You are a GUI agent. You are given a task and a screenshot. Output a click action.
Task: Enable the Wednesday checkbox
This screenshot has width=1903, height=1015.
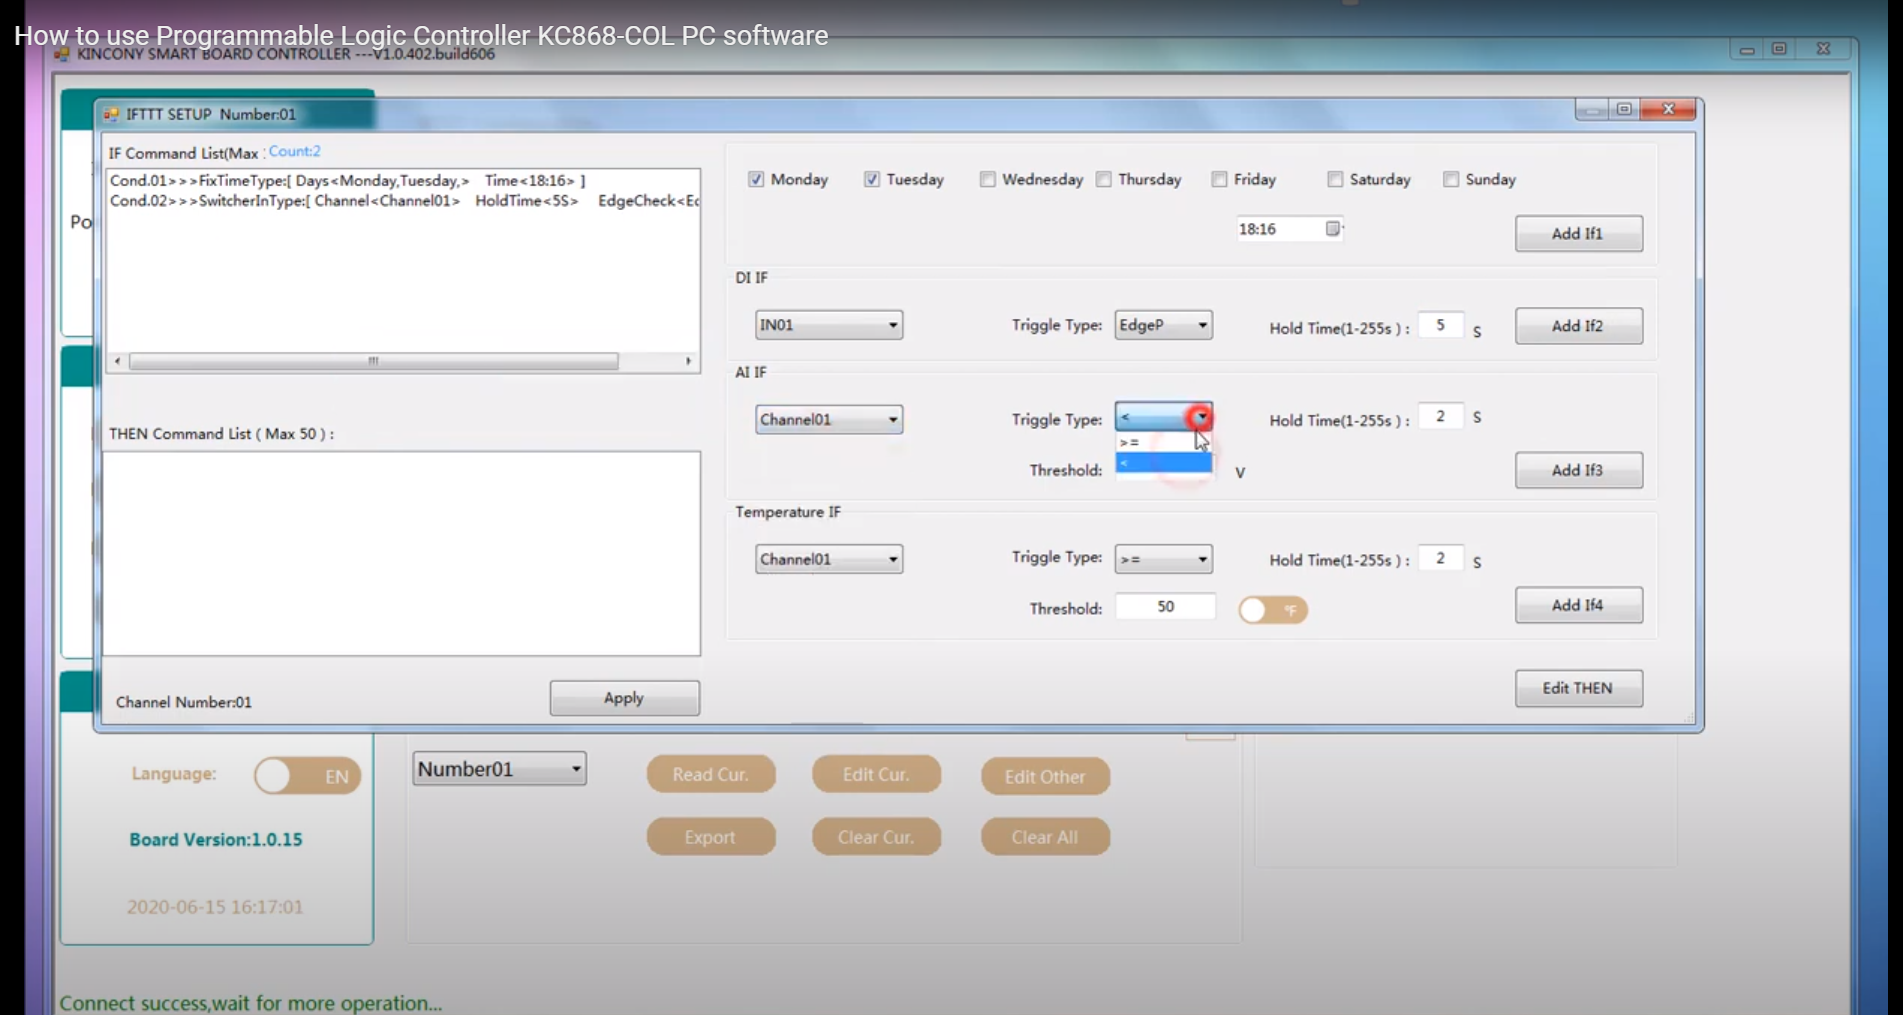click(x=988, y=179)
